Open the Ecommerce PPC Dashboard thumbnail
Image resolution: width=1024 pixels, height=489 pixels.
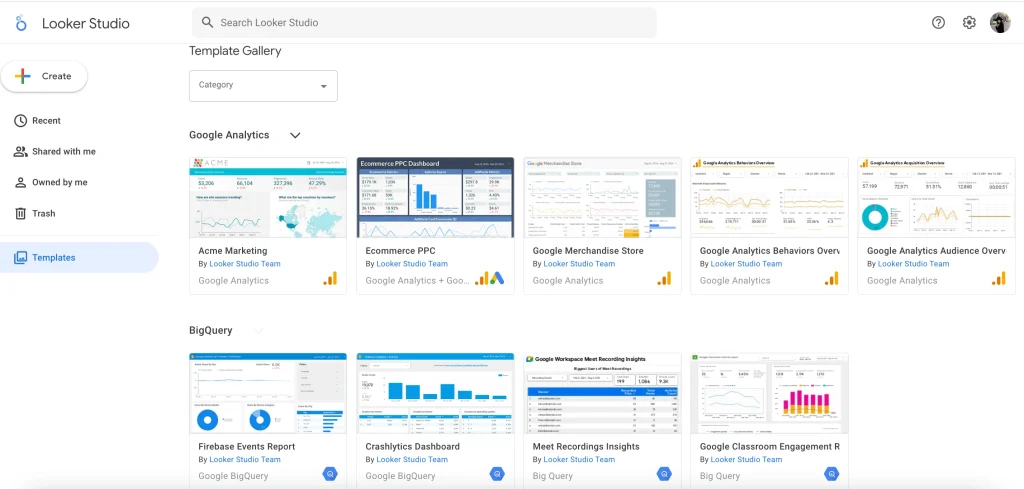436,197
